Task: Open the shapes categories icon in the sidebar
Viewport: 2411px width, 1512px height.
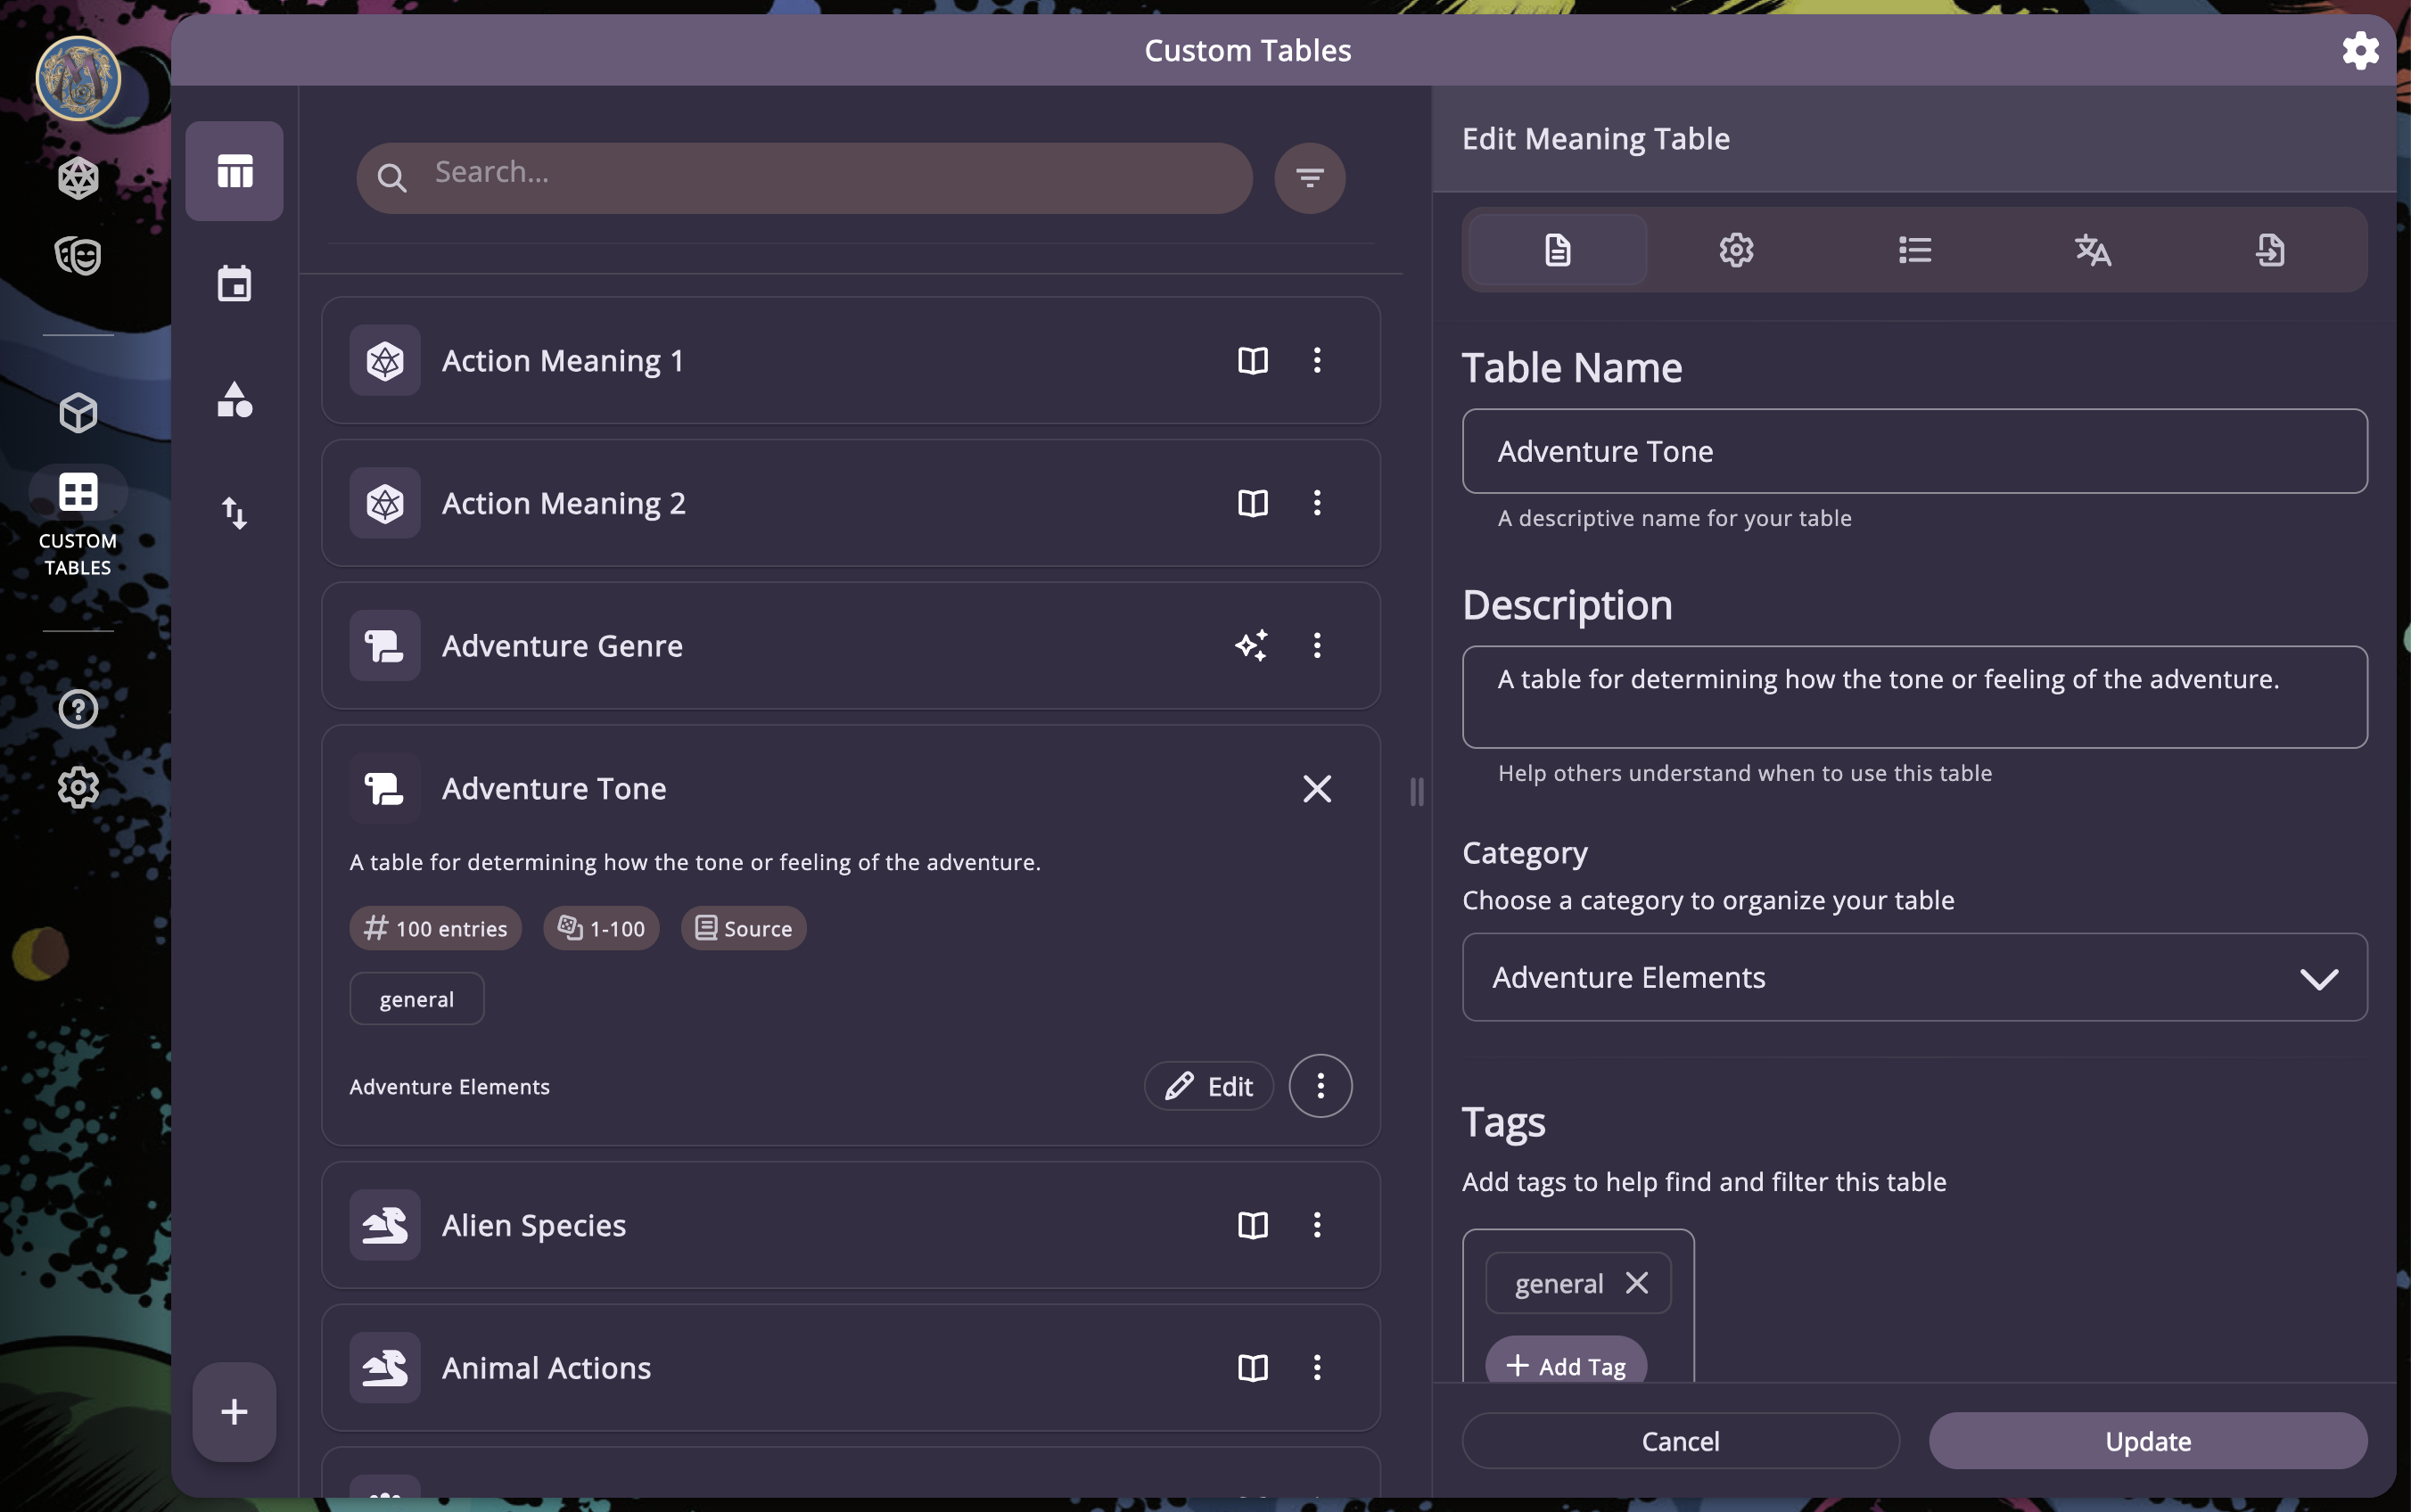Action: pos(234,400)
